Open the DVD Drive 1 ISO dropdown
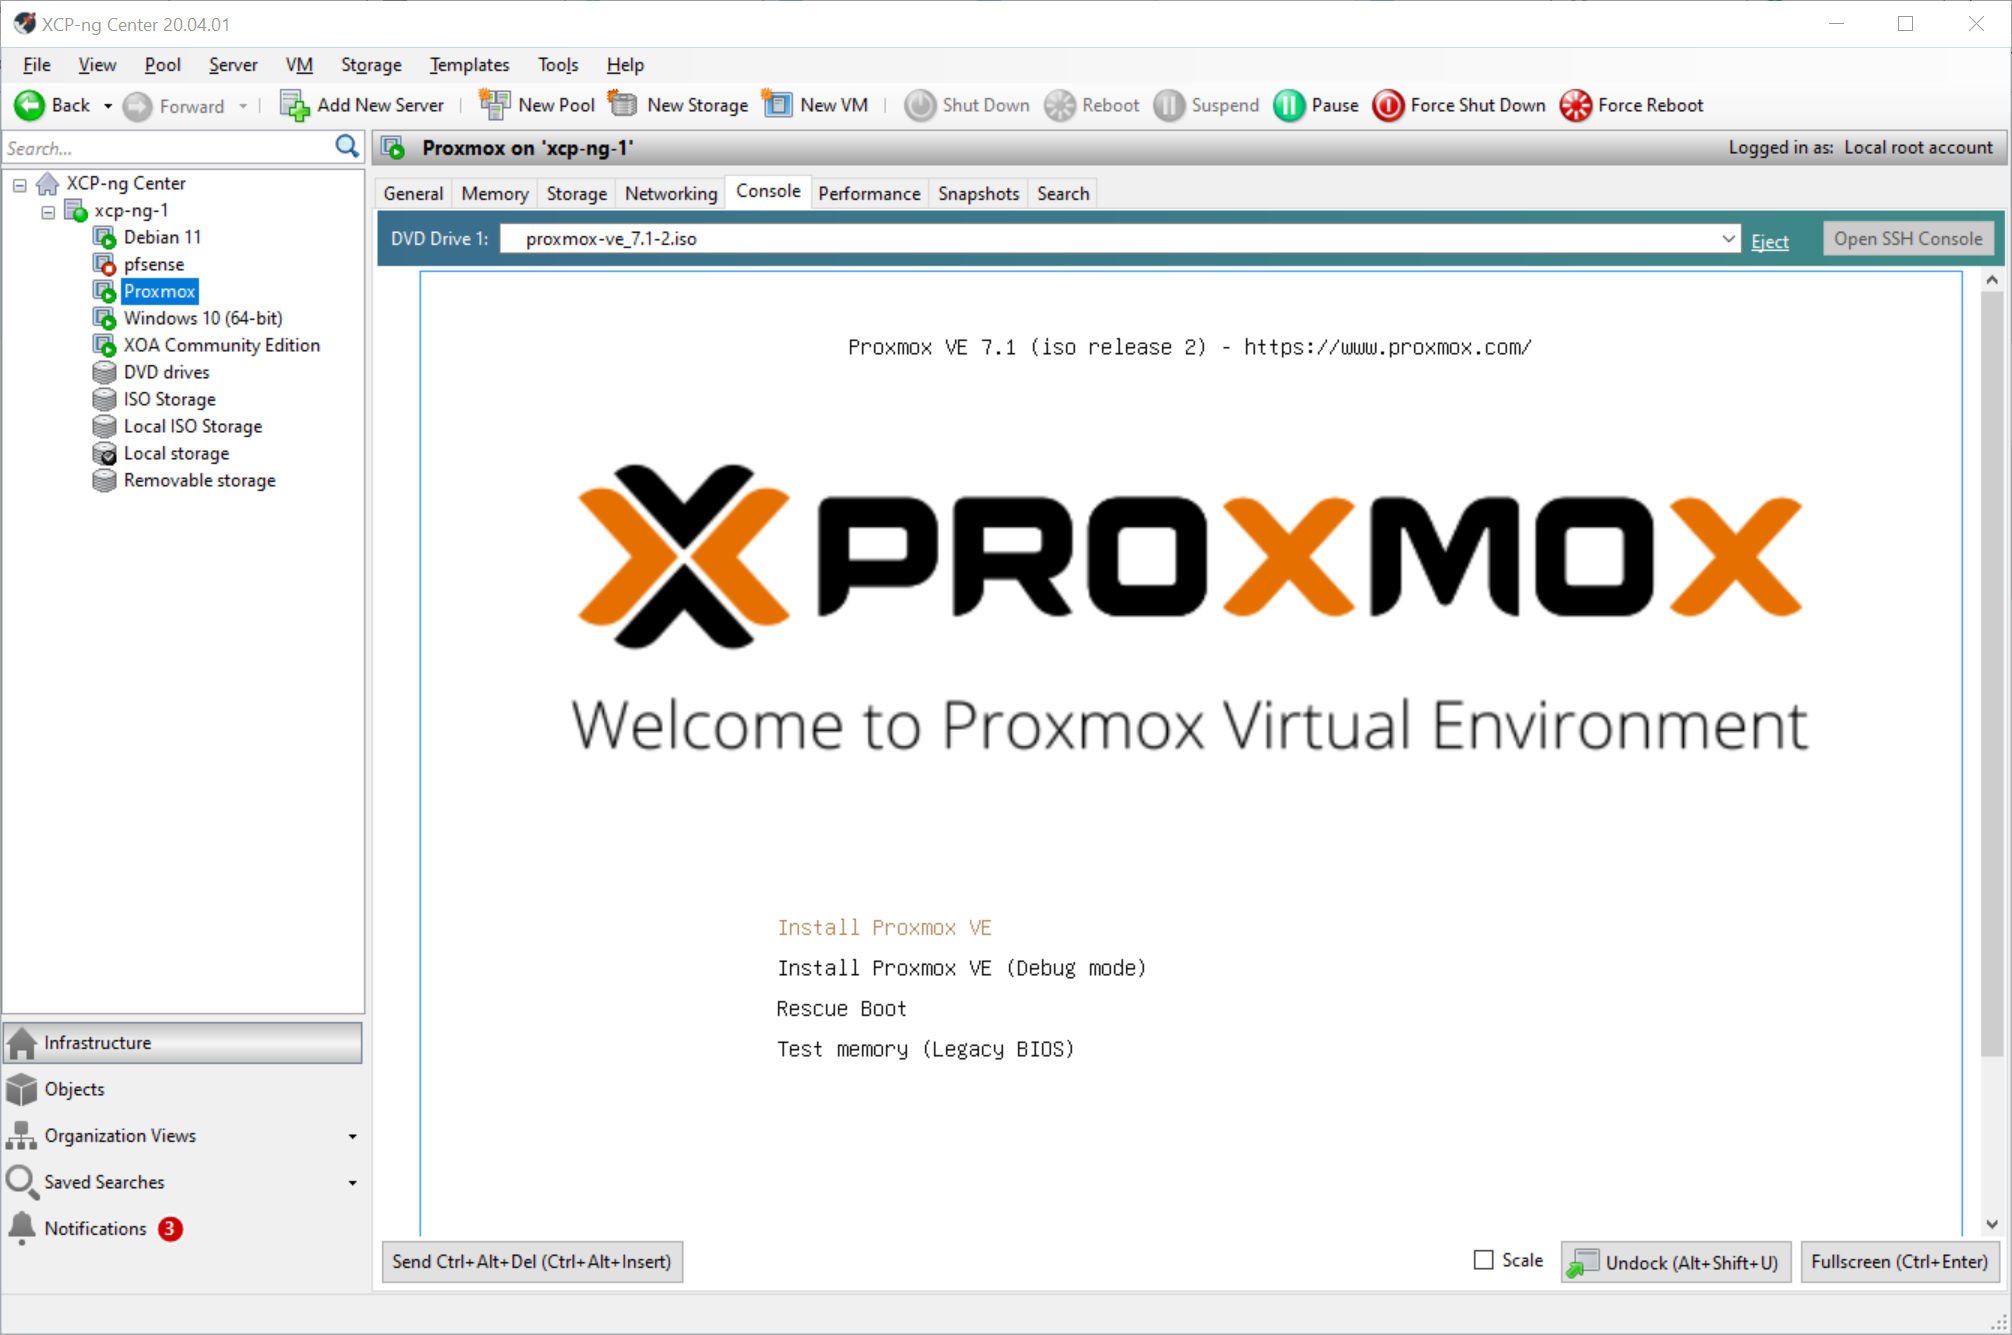This screenshot has width=2012, height=1335. (x=1727, y=239)
